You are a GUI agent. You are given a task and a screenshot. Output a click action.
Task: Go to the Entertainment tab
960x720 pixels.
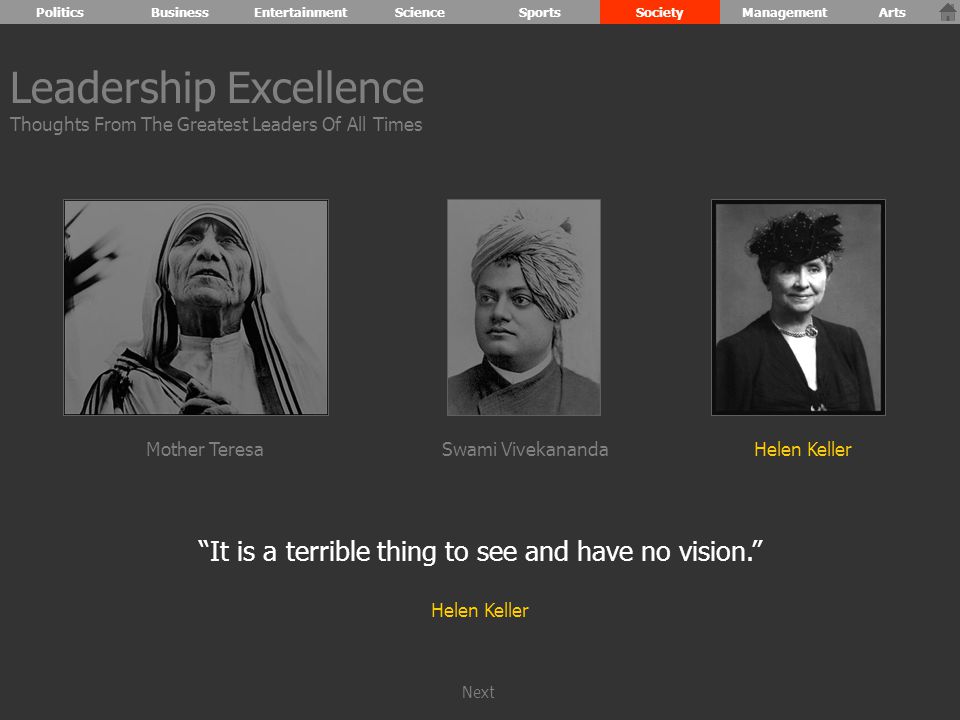coord(300,12)
